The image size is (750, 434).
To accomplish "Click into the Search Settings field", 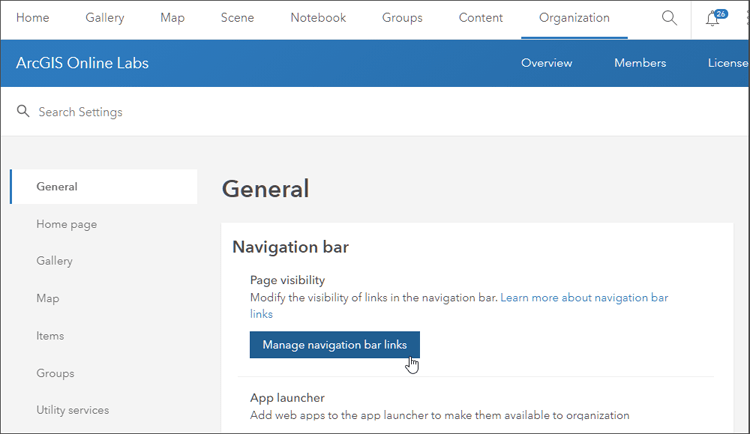I will 375,111.
